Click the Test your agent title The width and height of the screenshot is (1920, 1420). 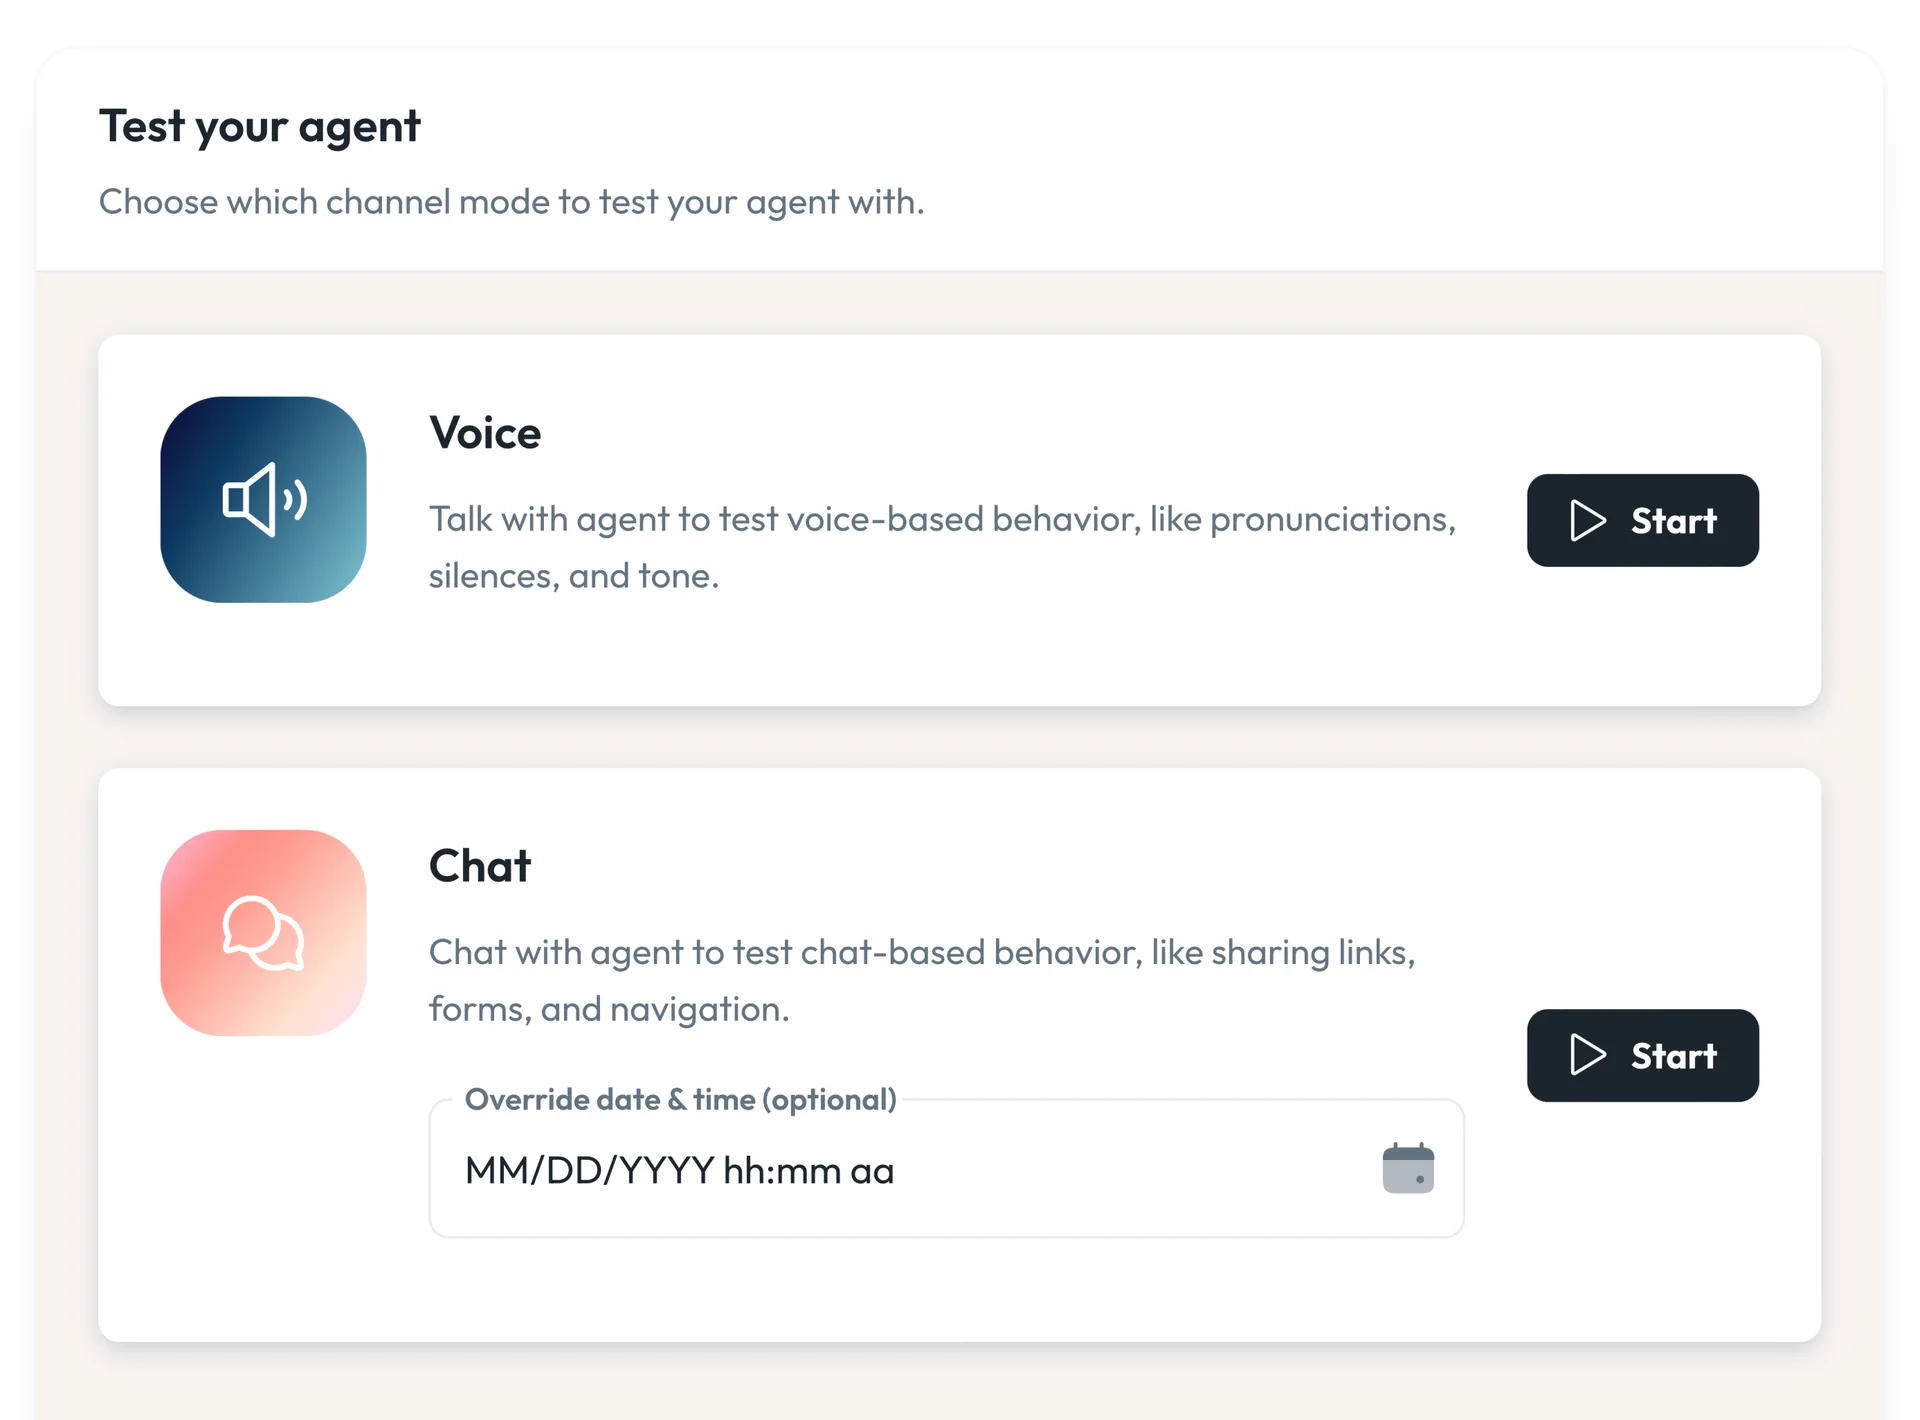point(259,126)
